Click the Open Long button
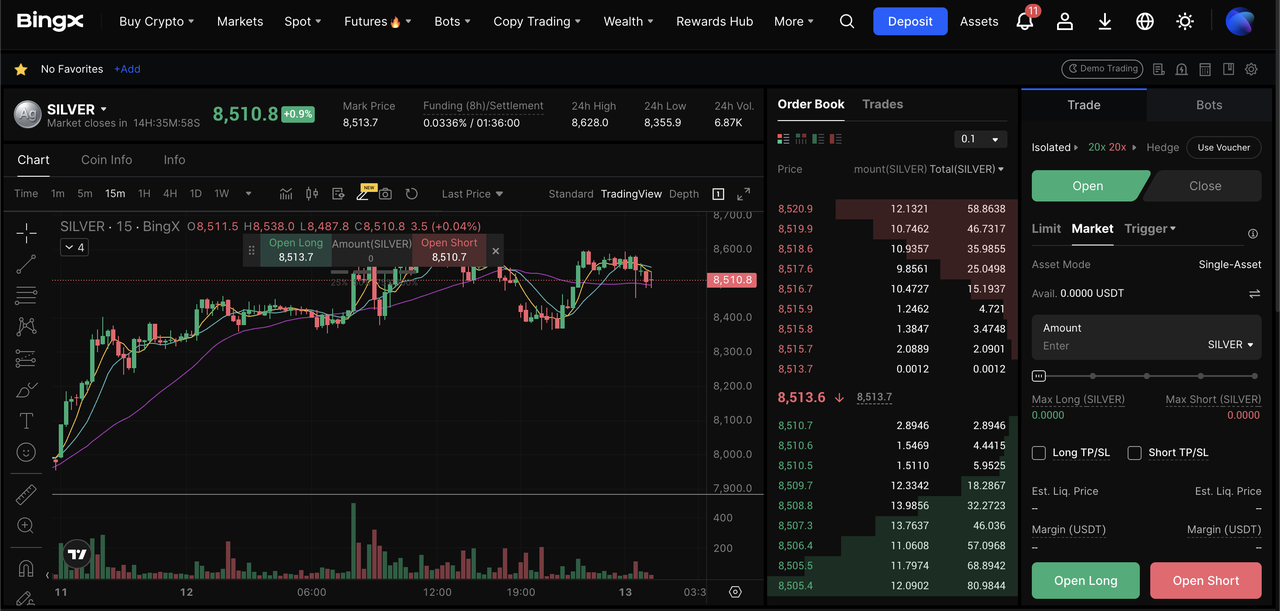The height and width of the screenshot is (611, 1280). pyautogui.click(x=1085, y=581)
